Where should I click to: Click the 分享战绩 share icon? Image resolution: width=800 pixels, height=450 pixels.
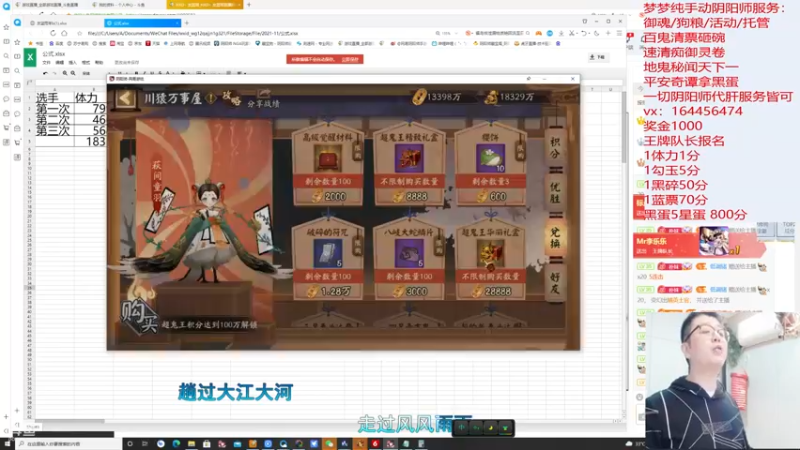263,99
